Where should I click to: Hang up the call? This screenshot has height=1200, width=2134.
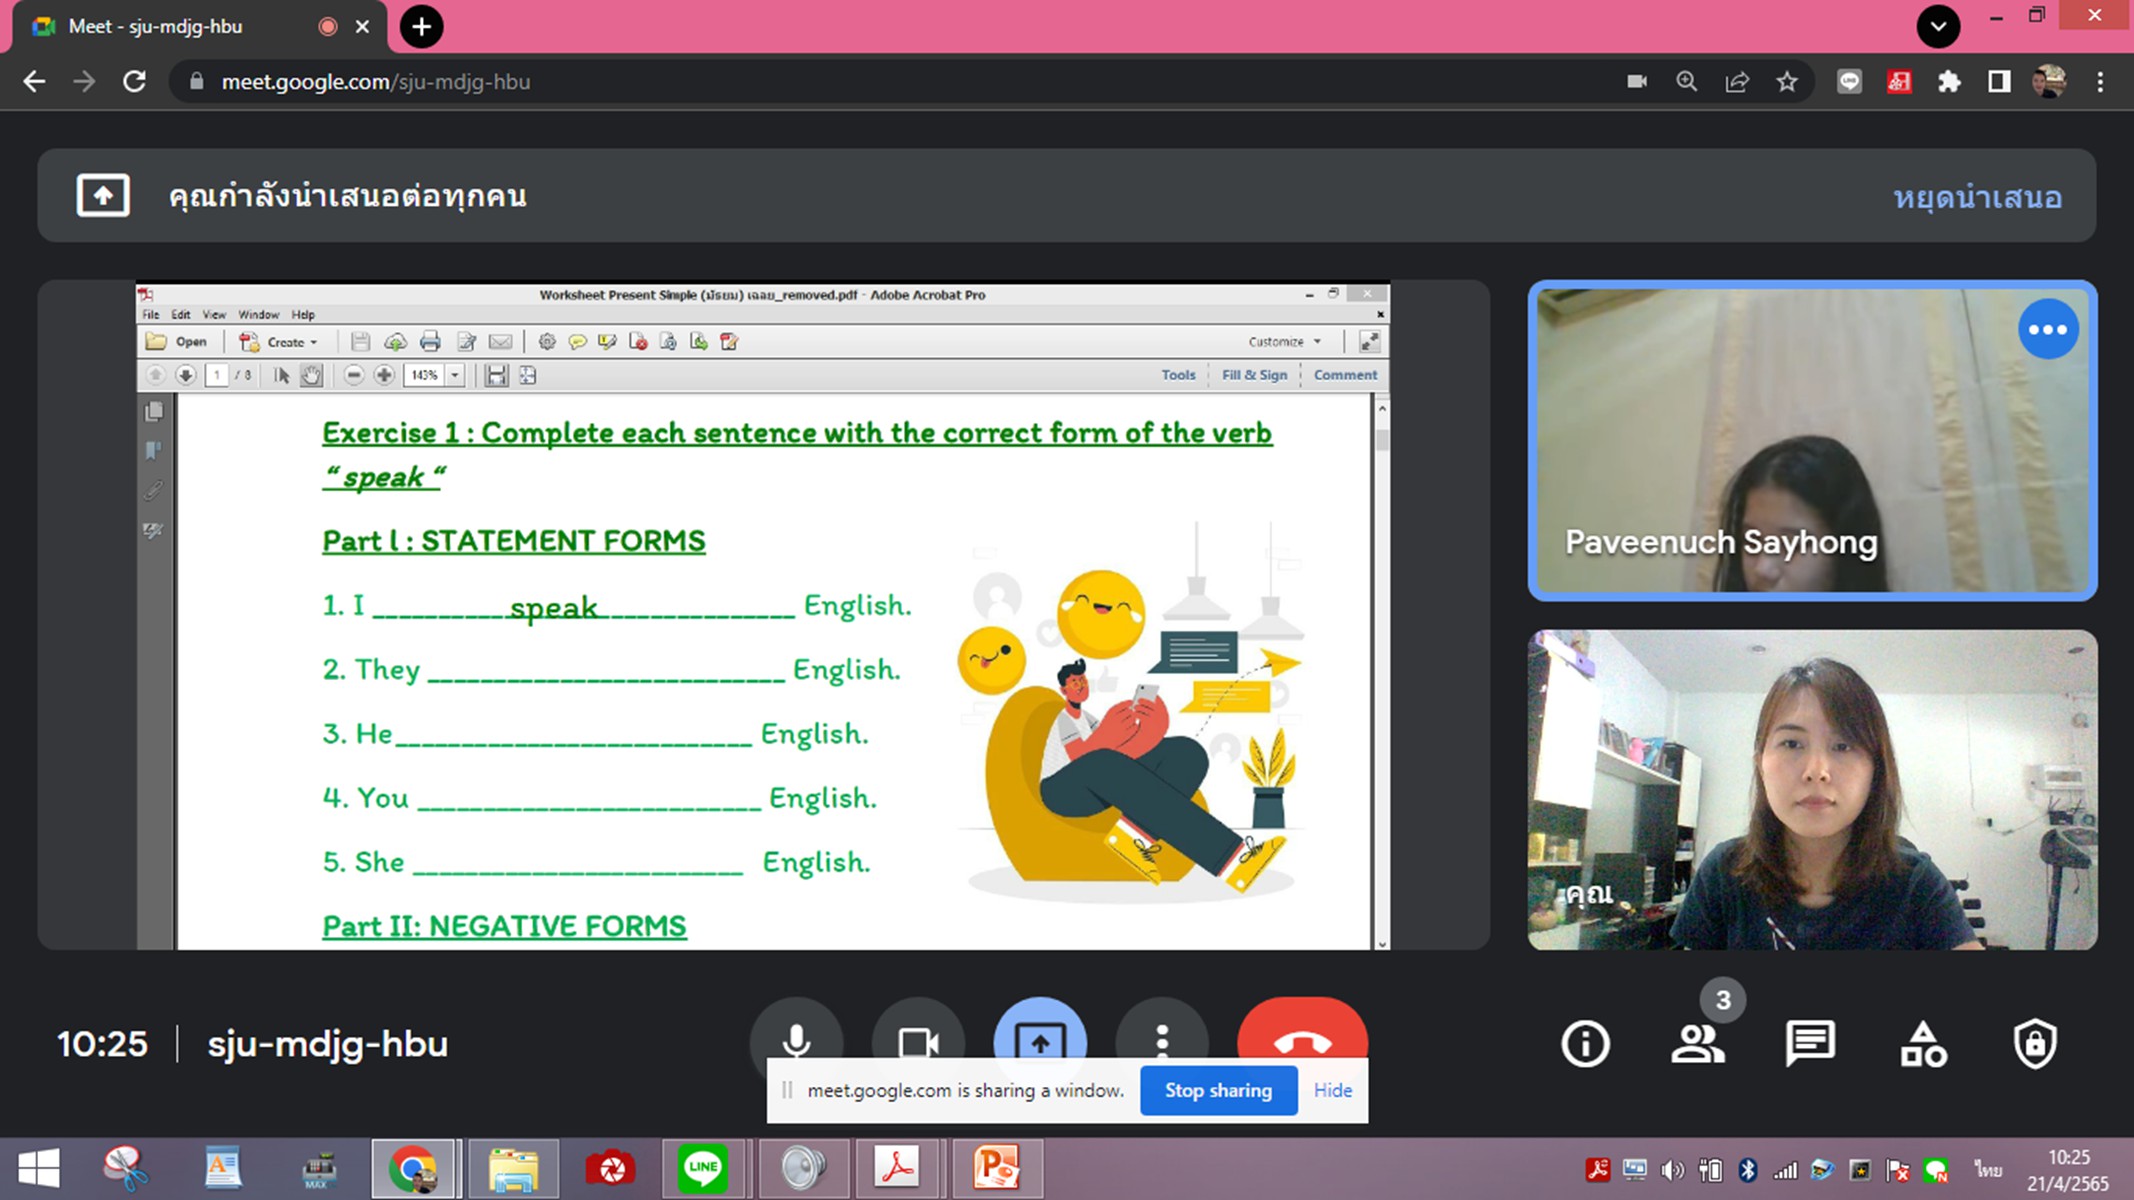click(x=1301, y=1037)
